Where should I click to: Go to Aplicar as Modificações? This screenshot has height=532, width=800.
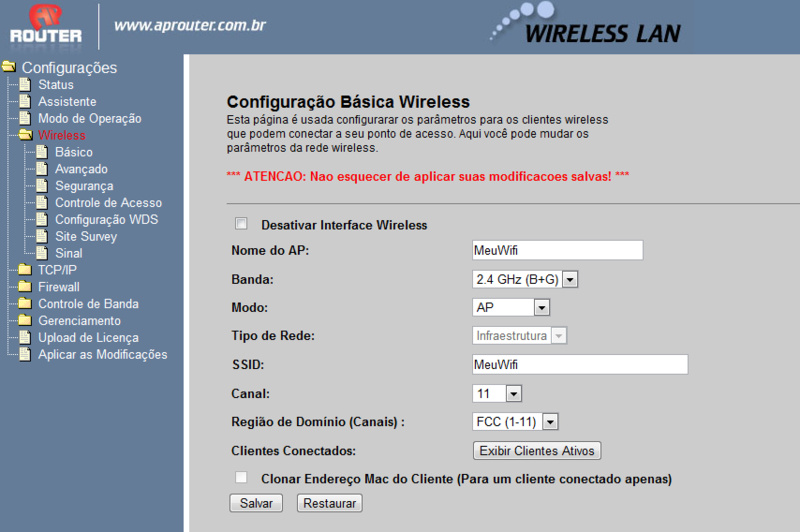point(103,354)
